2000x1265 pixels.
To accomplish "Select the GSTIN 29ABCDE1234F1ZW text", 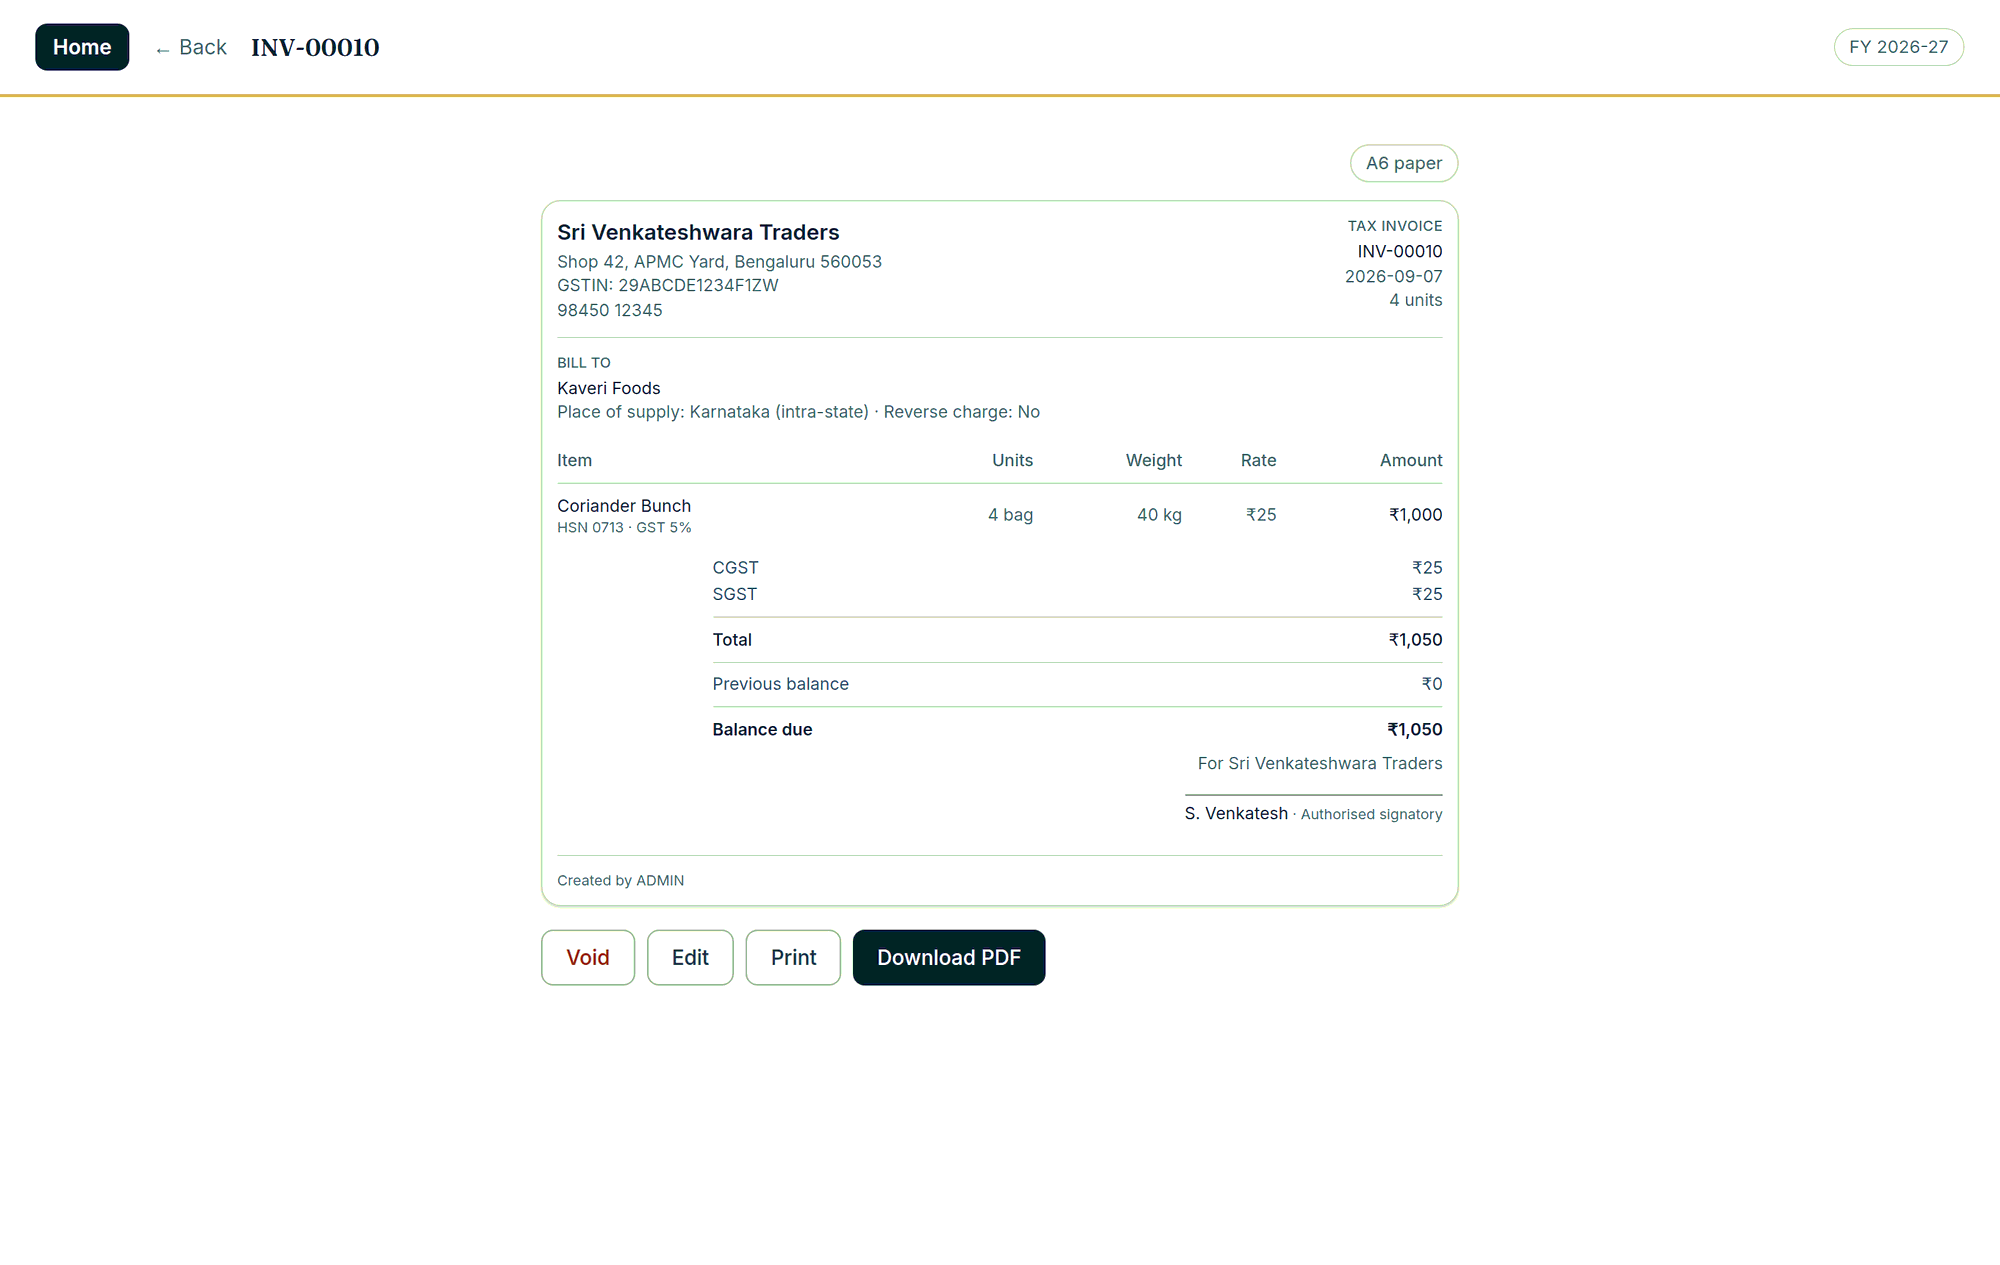I will (x=667, y=285).
